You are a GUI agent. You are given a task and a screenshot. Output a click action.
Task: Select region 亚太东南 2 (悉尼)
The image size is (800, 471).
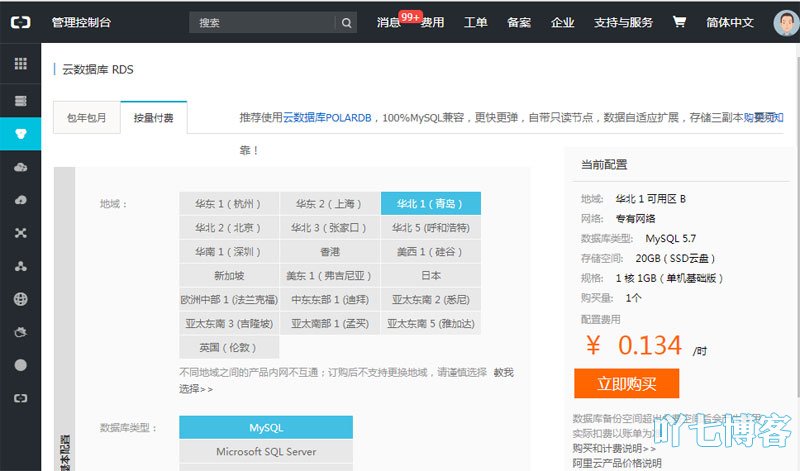click(x=431, y=300)
